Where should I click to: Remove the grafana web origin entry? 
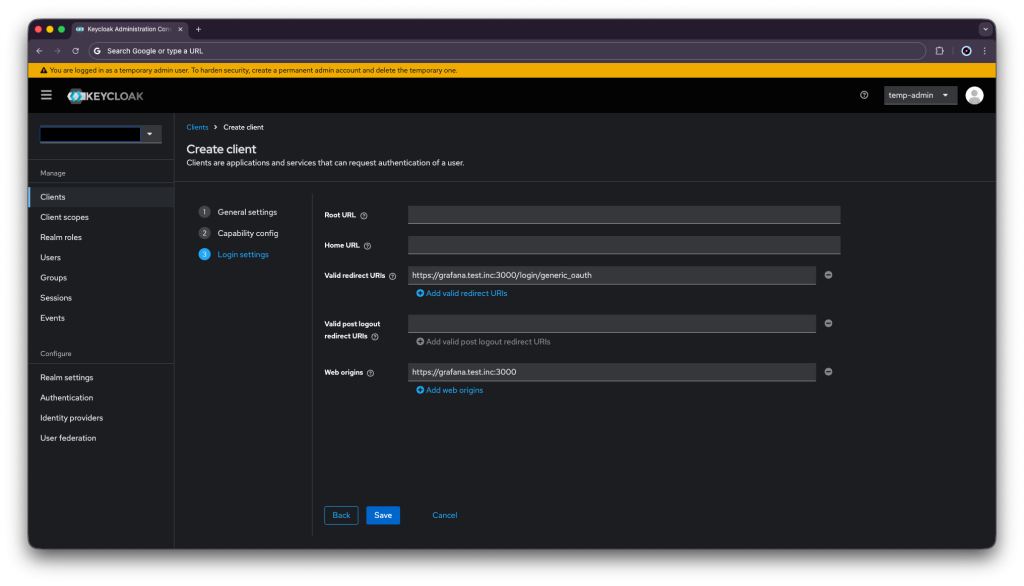point(828,372)
